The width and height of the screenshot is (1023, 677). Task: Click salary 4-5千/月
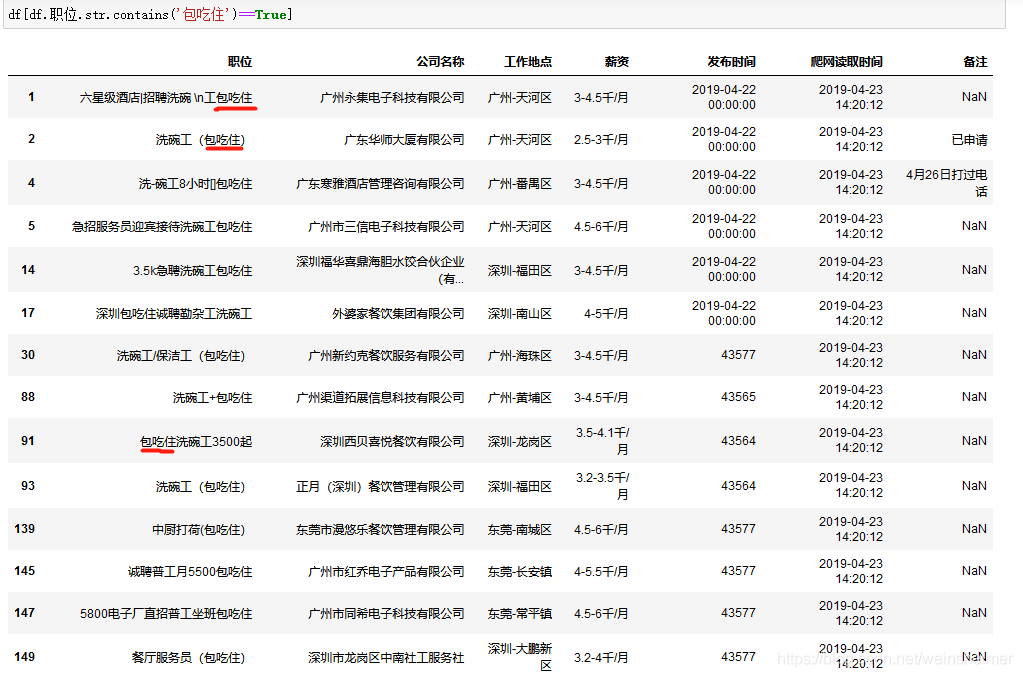(606, 314)
